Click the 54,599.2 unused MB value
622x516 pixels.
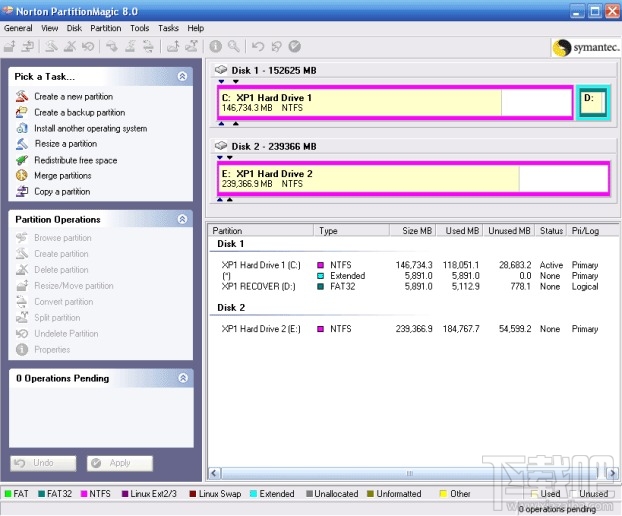tap(515, 329)
